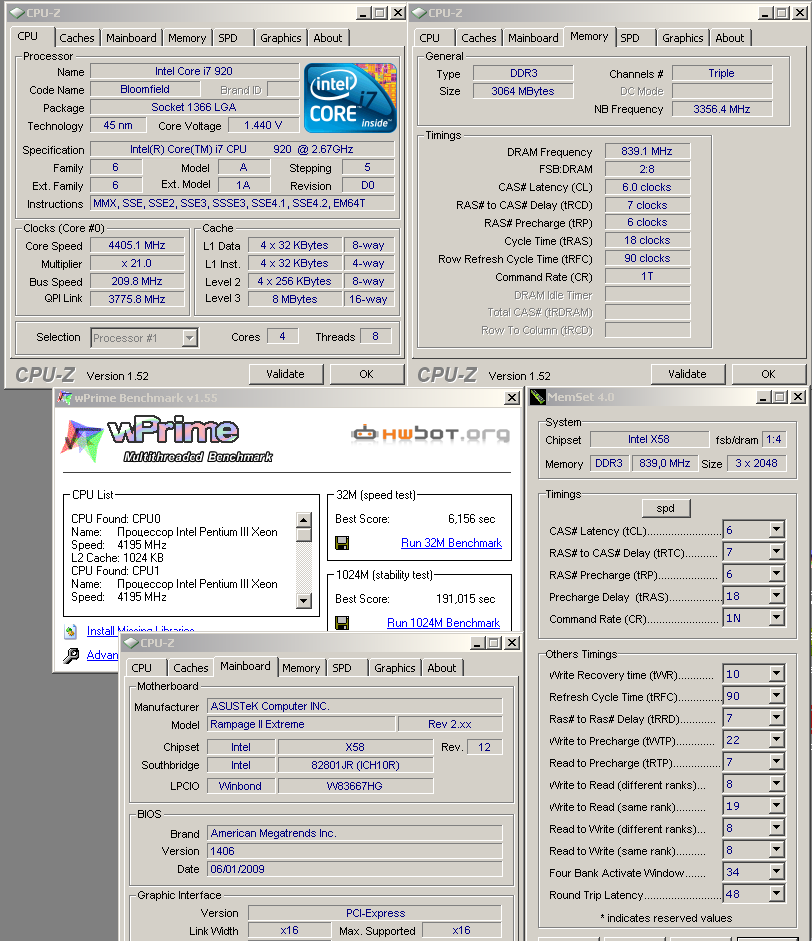The width and height of the screenshot is (812, 941).
Task: Click the down arrow of the CPU List scrollbar
Action: [x=304, y=600]
